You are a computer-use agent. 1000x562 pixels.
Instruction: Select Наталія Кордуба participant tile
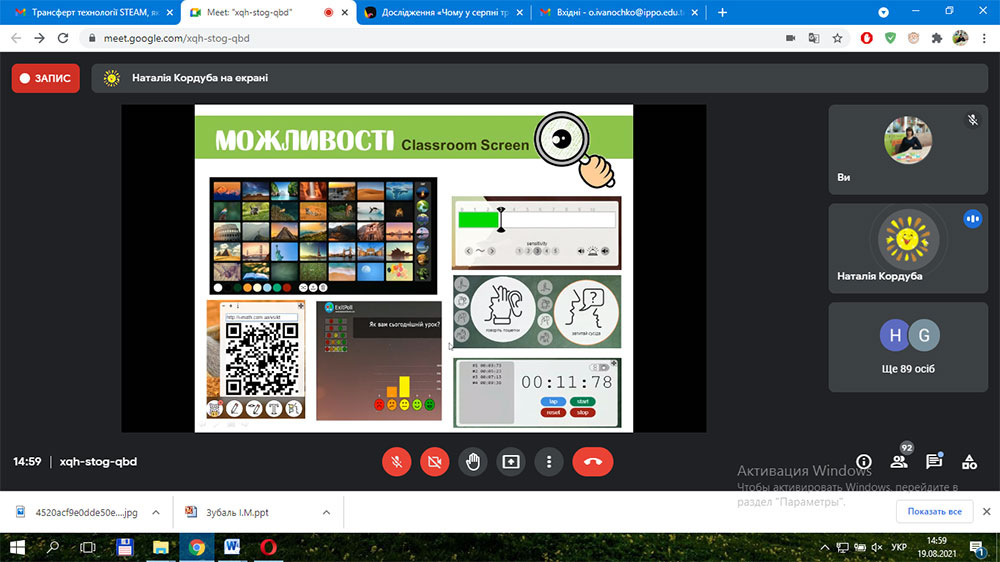pyautogui.click(x=908, y=249)
